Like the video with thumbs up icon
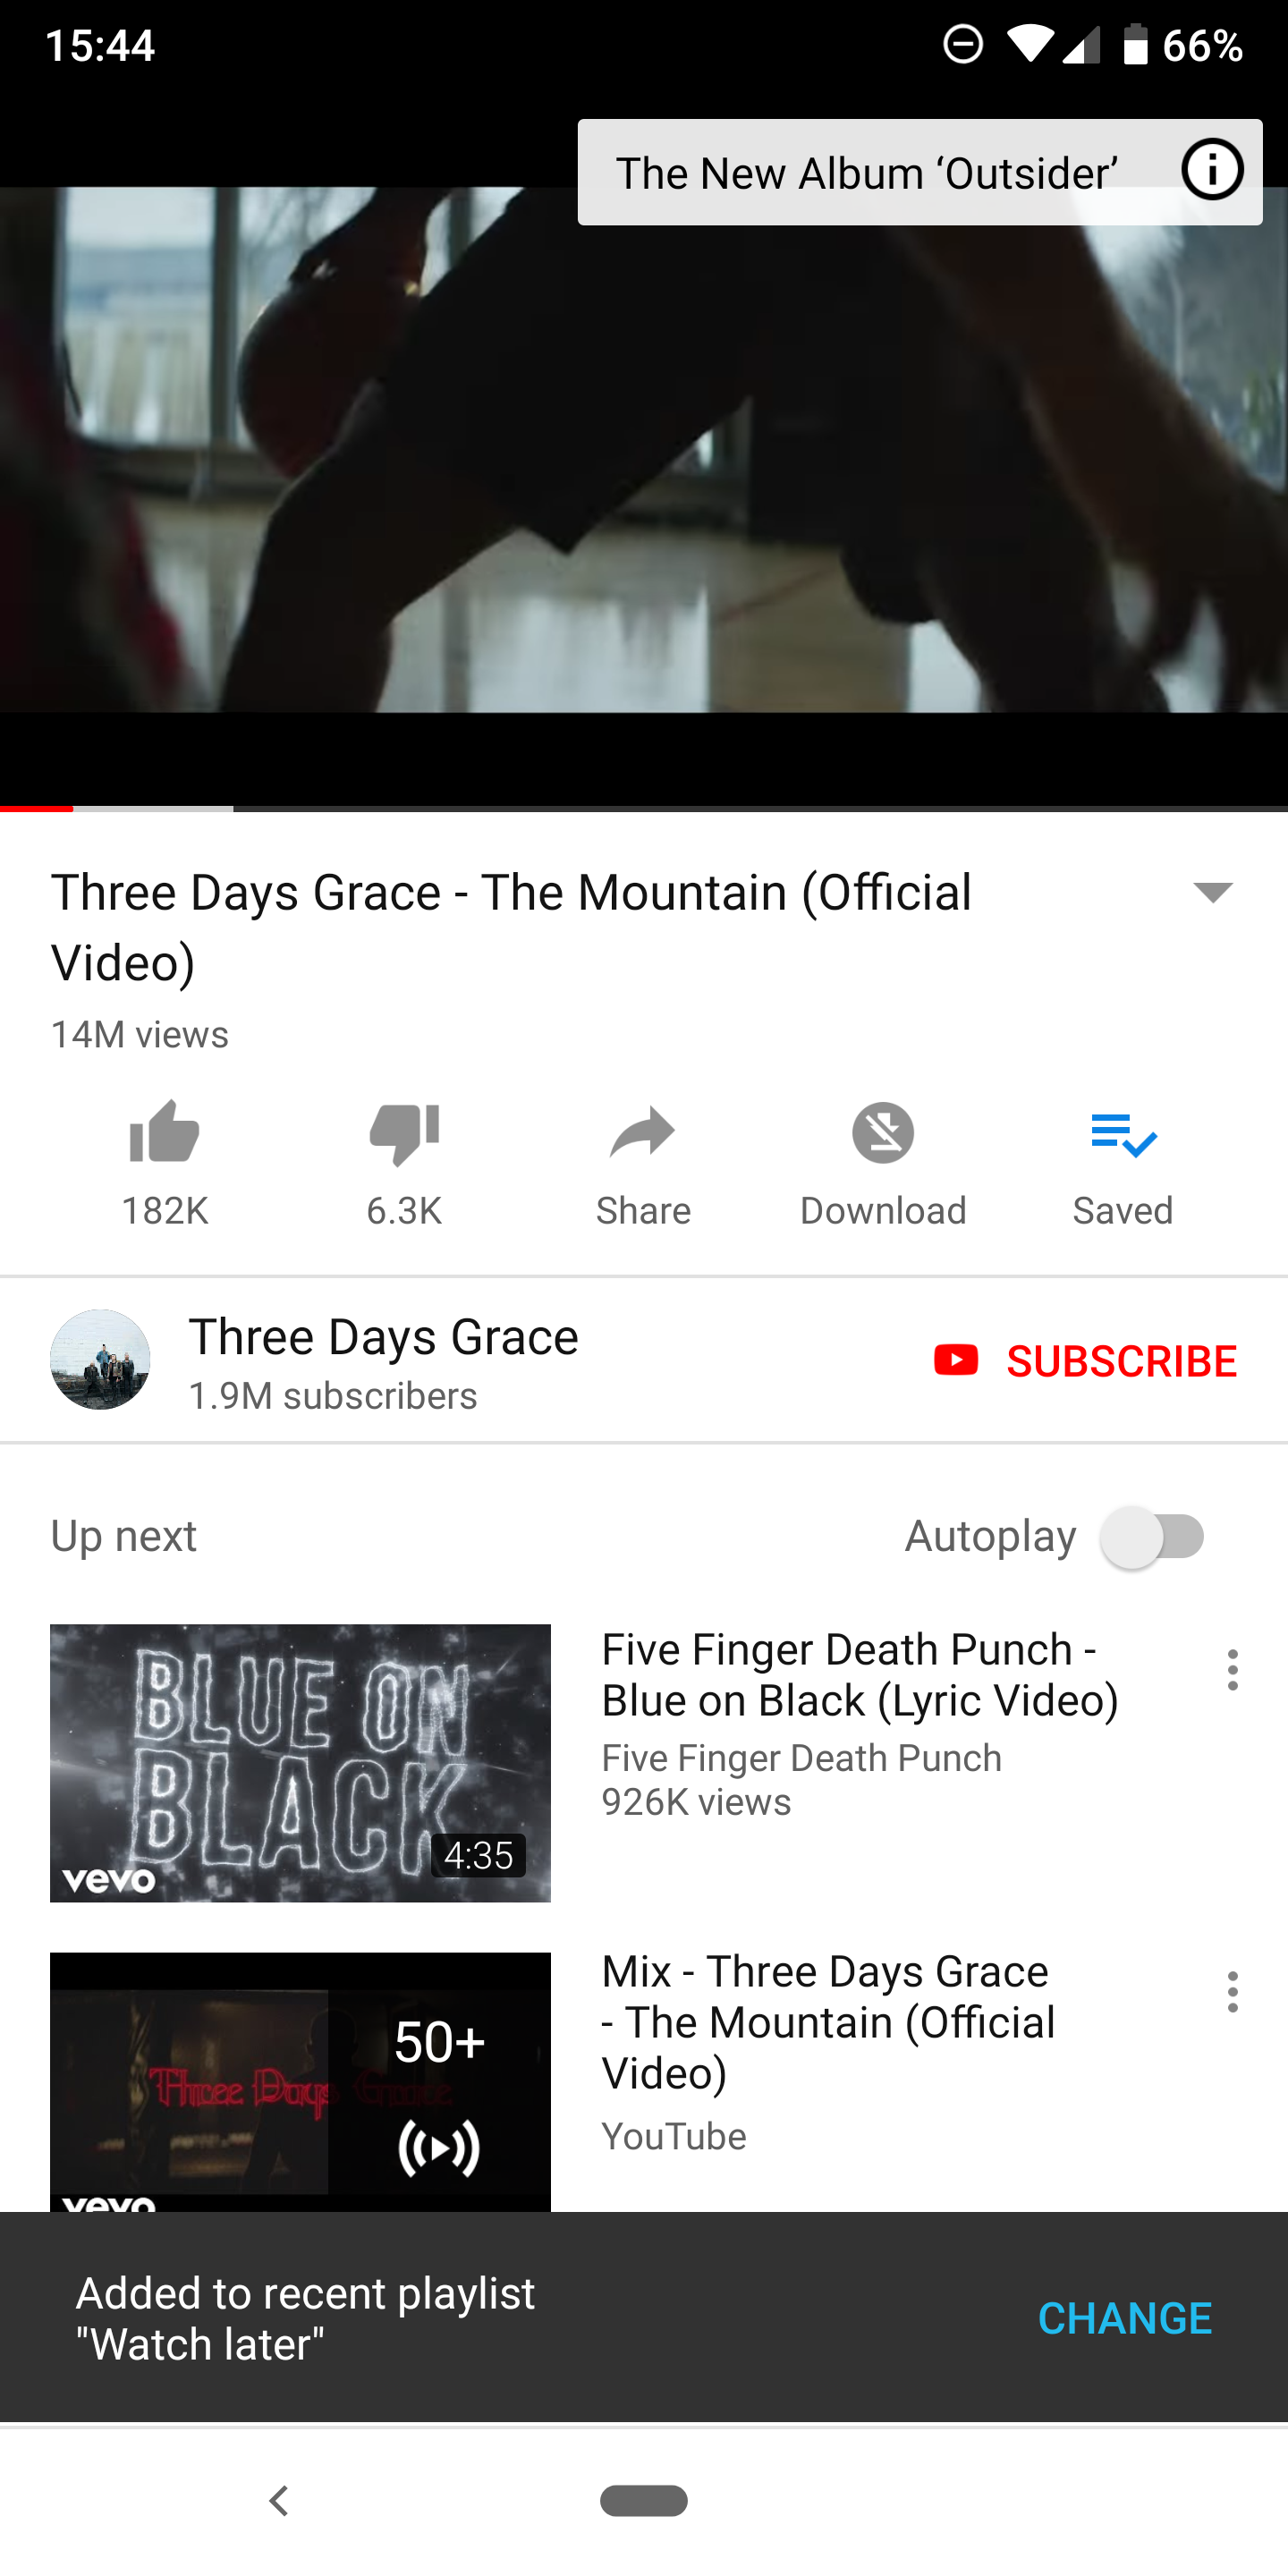The image size is (1288, 2576). coord(165,1132)
